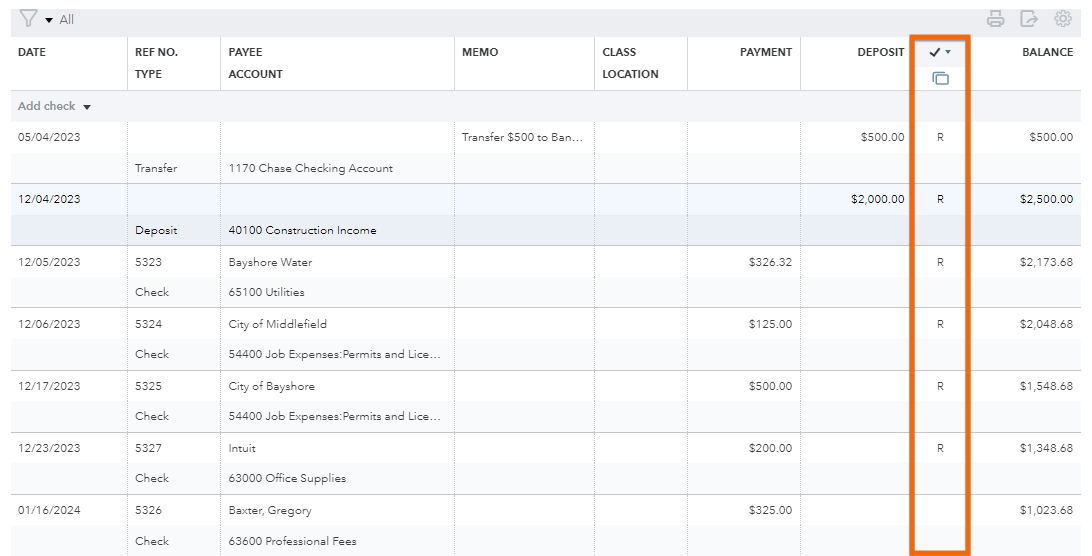Toggle reconcile status R for Intuit check
This screenshot has height=556, width=1092.
pos(940,448)
